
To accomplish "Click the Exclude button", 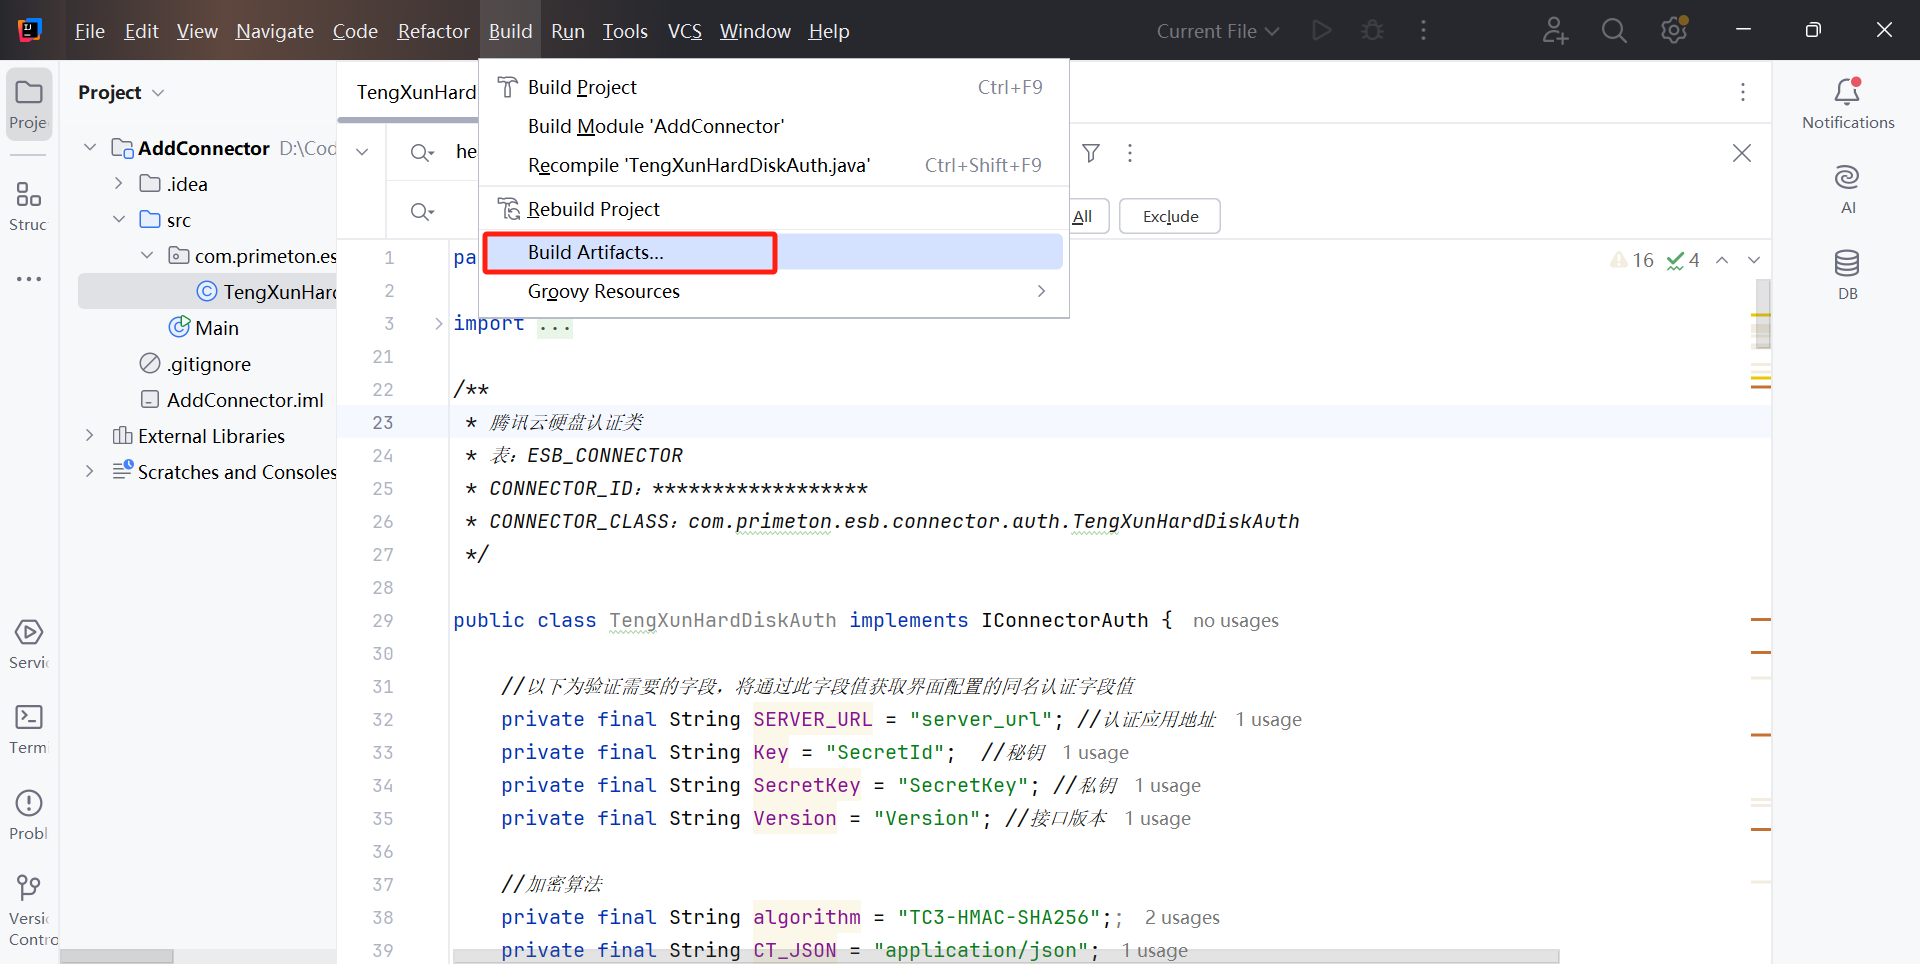I will click(1169, 216).
